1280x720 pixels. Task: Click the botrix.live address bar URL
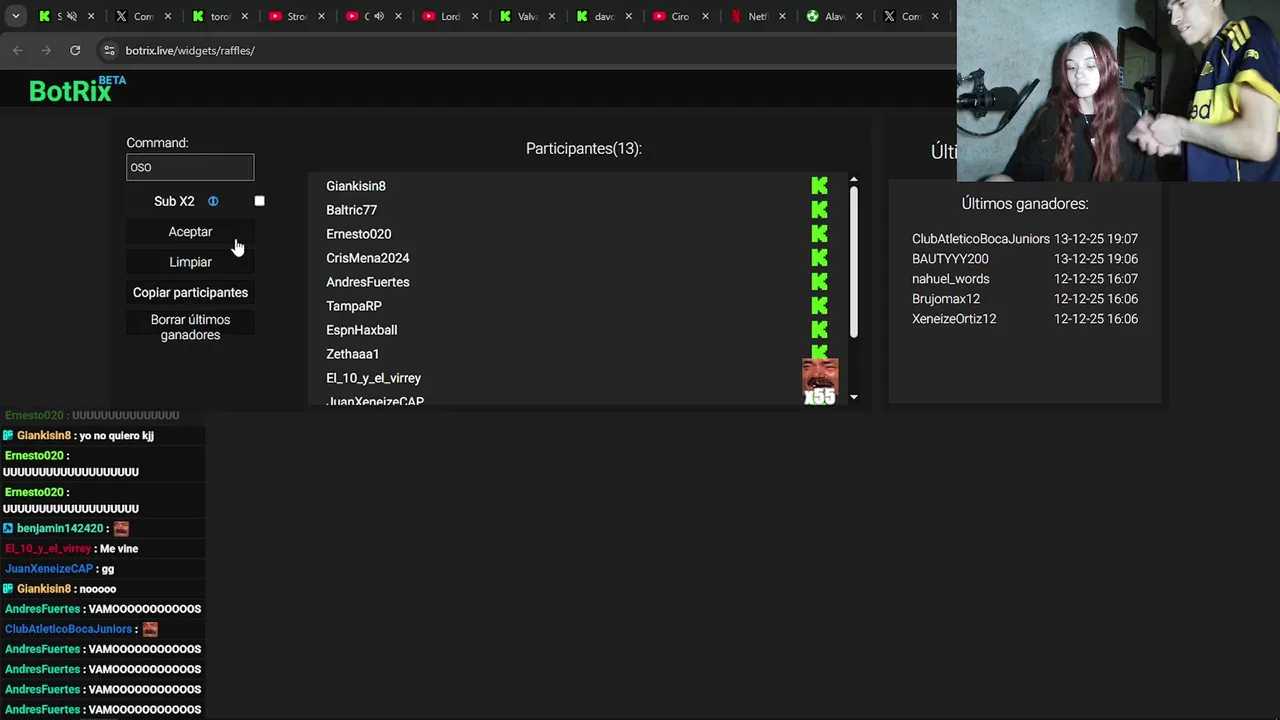pyautogui.click(x=190, y=50)
